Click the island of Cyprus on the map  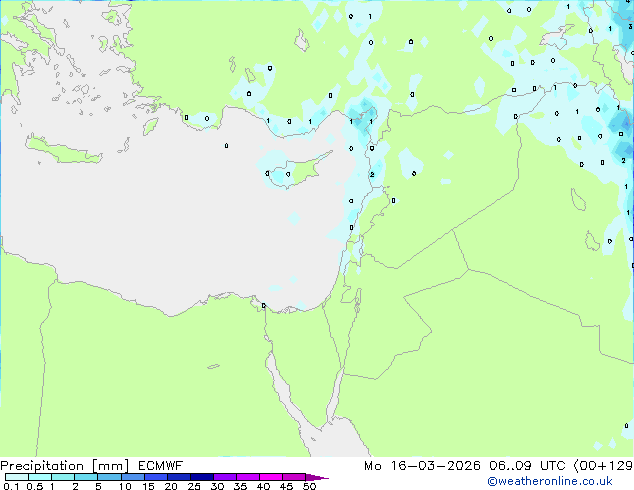pyautogui.click(x=301, y=170)
